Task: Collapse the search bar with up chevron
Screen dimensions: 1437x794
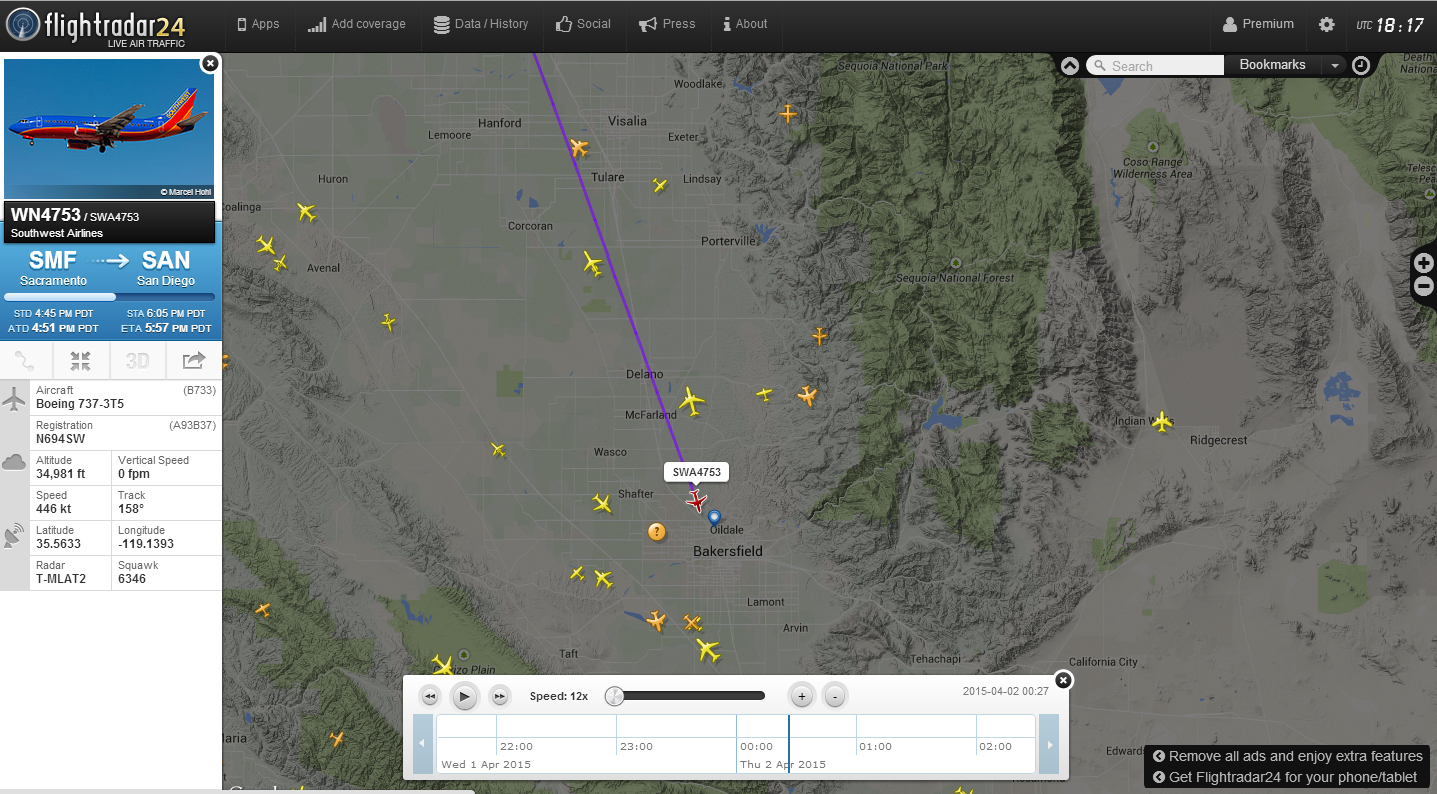Action: (x=1070, y=66)
